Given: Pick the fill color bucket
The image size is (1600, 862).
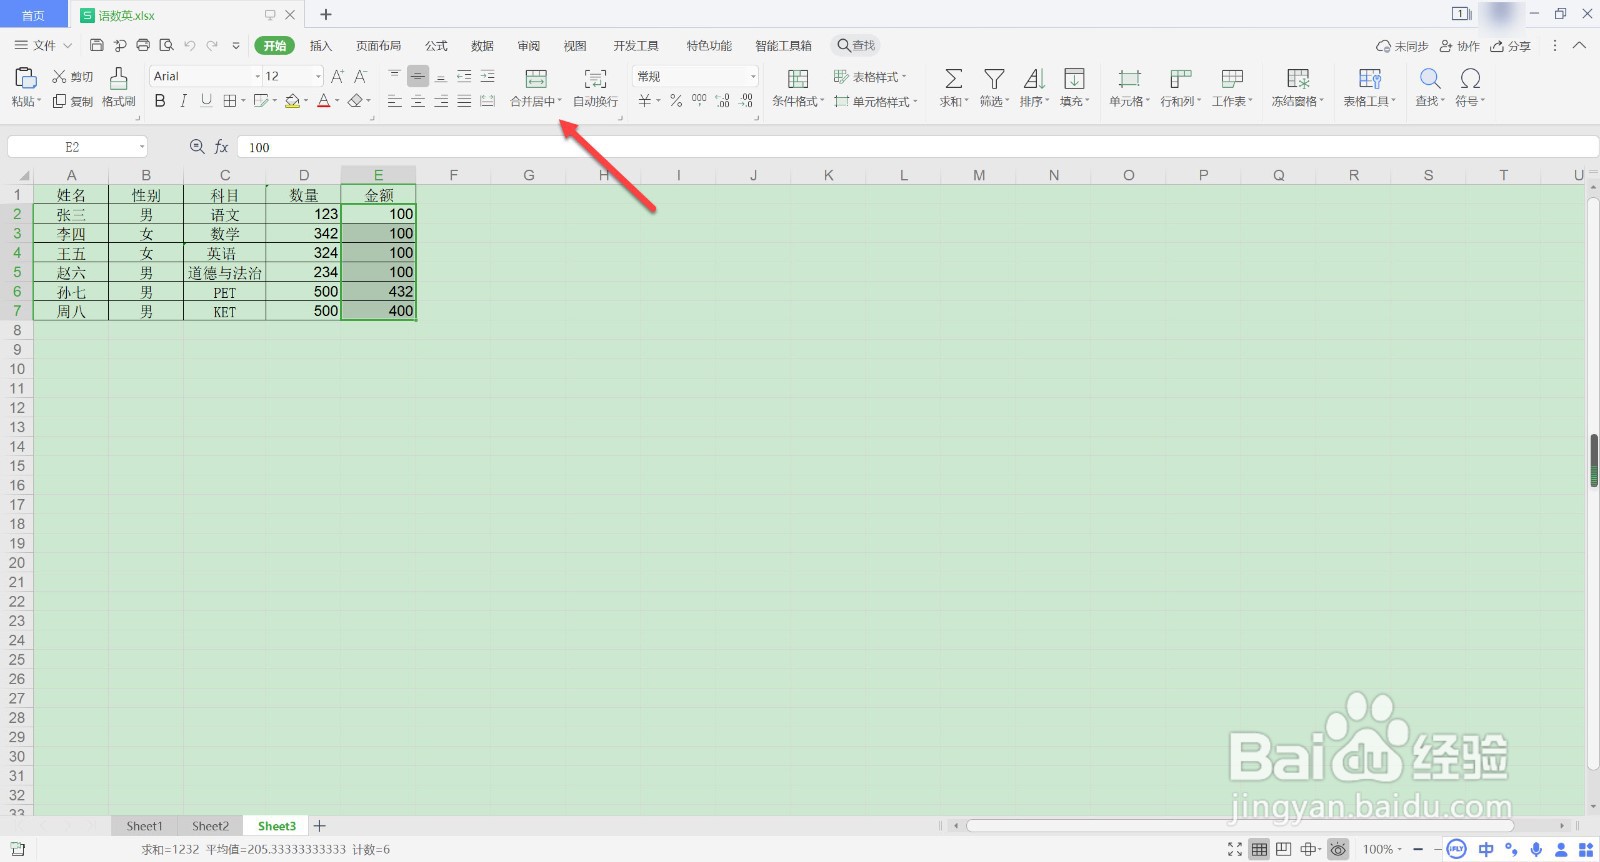Looking at the screenshot, I should [292, 101].
